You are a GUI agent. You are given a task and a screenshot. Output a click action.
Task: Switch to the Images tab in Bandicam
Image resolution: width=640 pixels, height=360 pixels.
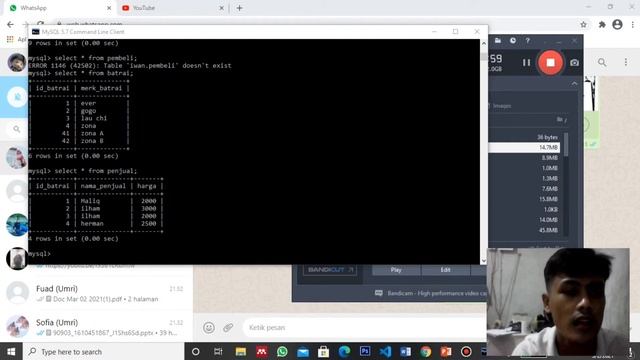[502, 106]
